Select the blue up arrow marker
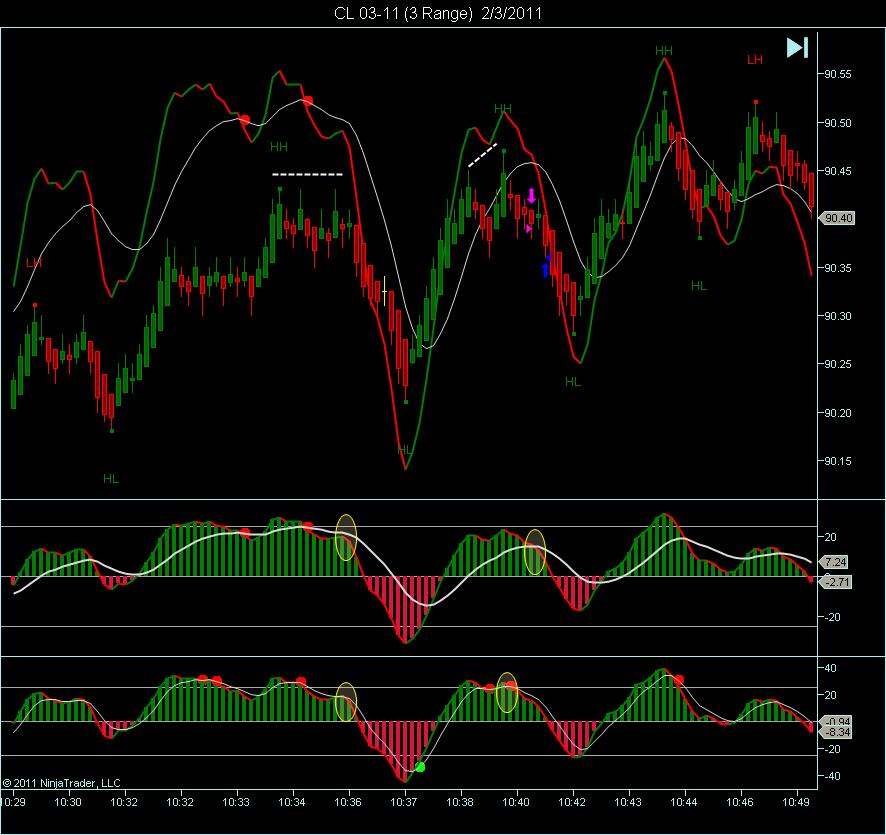 point(545,269)
